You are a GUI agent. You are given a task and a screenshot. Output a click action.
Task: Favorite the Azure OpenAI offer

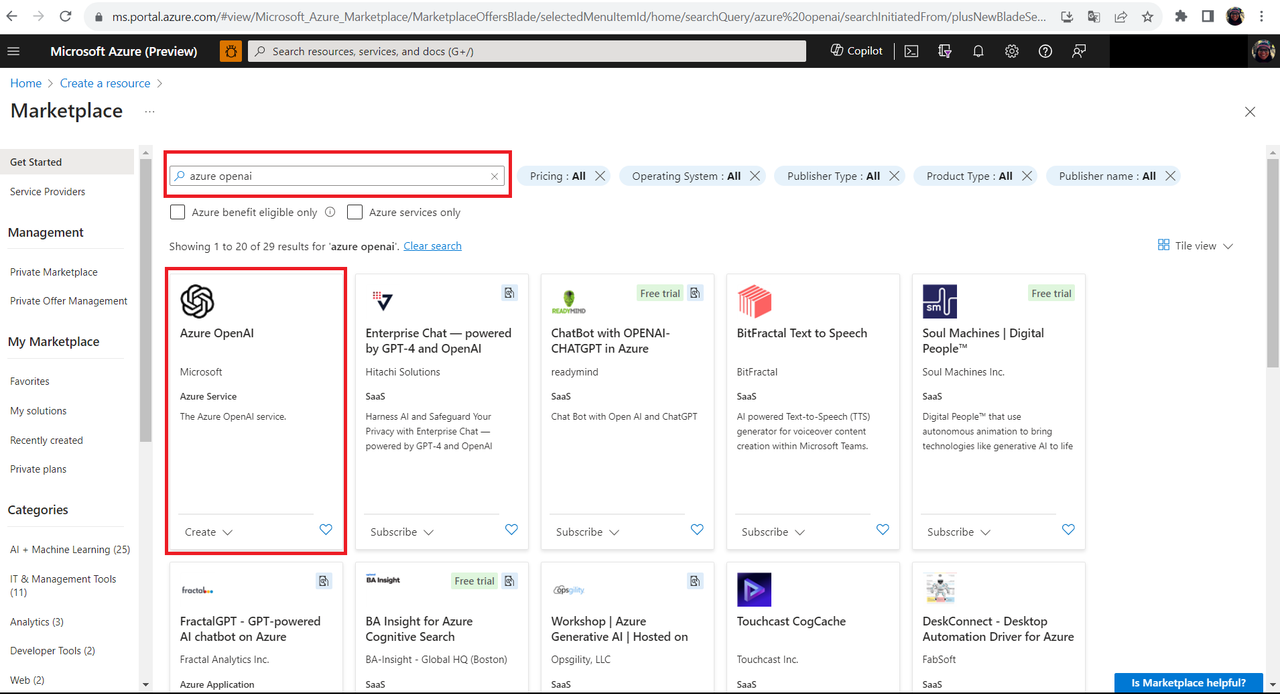326,530
